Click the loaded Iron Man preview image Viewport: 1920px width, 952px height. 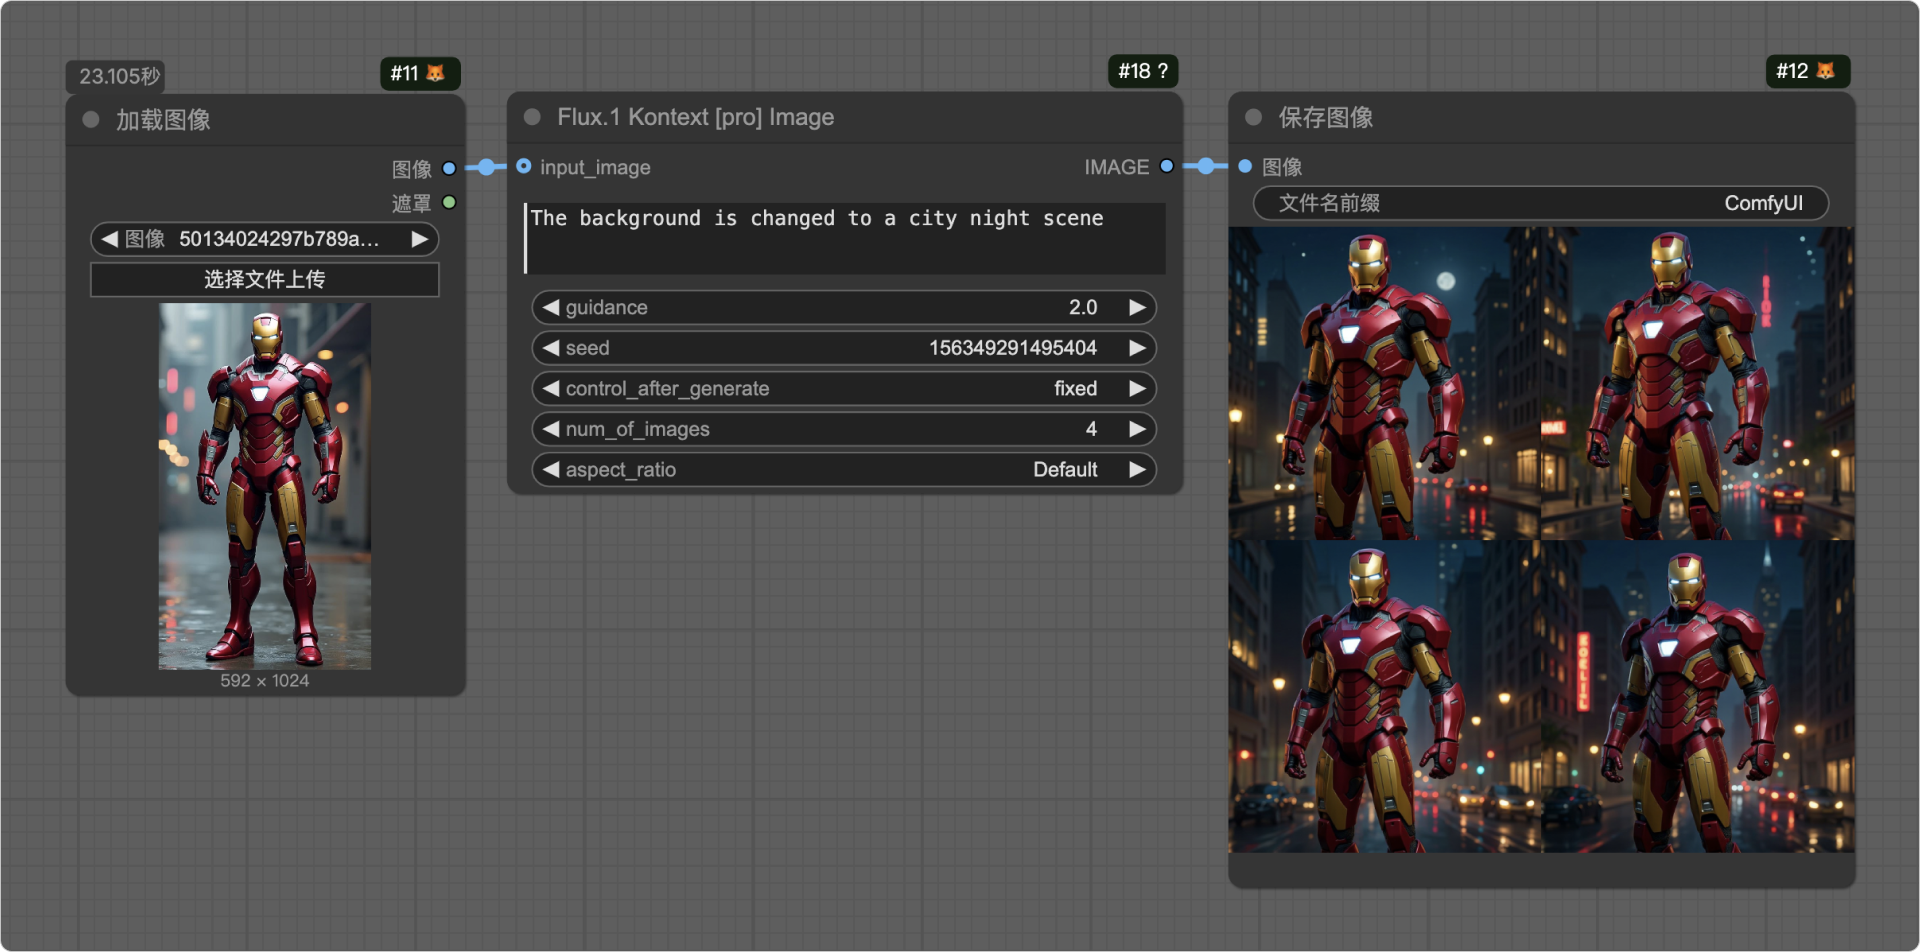[x=265, y=486]
